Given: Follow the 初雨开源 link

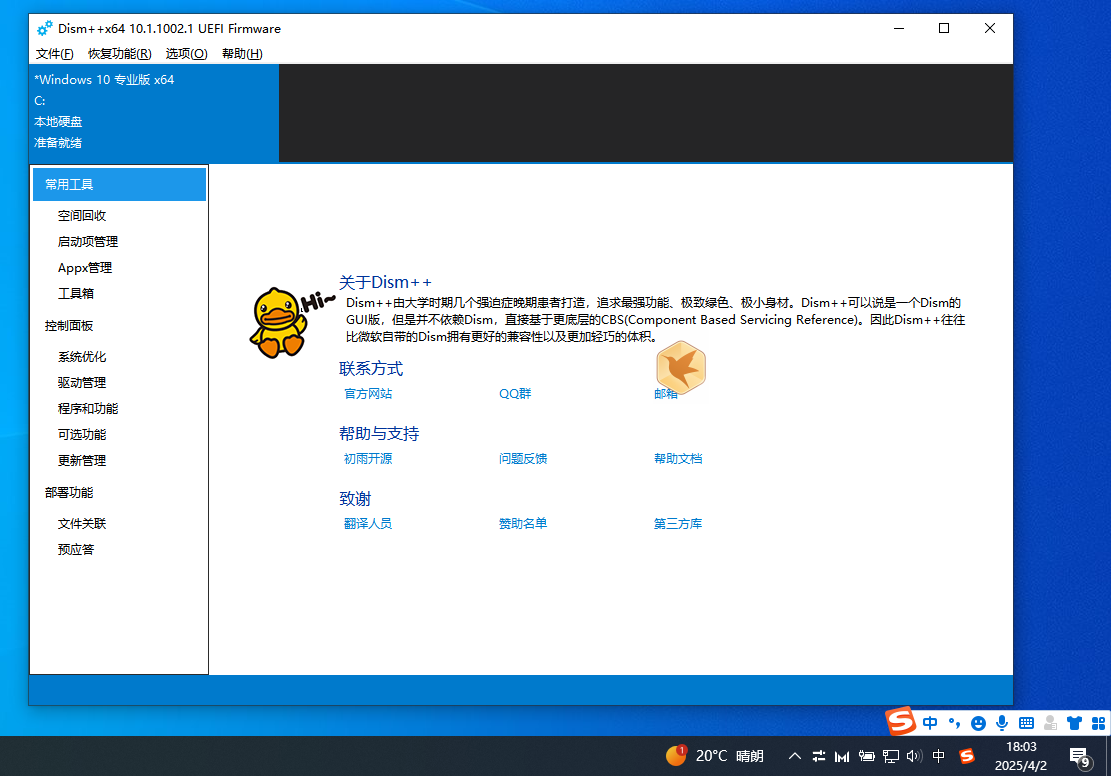Looking at the screenshot, I should [368, 459].
